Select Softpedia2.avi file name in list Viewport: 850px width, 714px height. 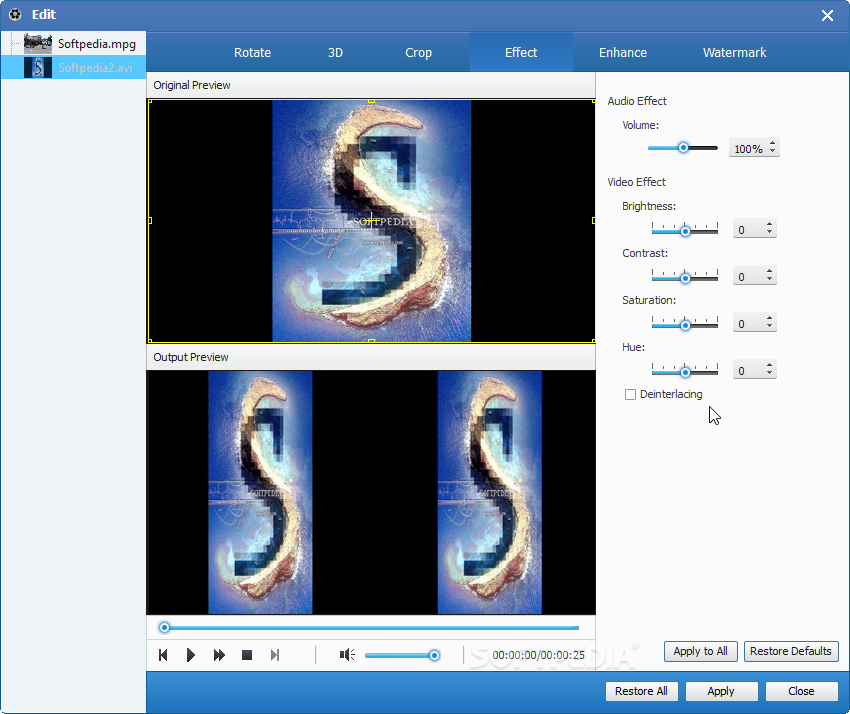coord(95,68)
